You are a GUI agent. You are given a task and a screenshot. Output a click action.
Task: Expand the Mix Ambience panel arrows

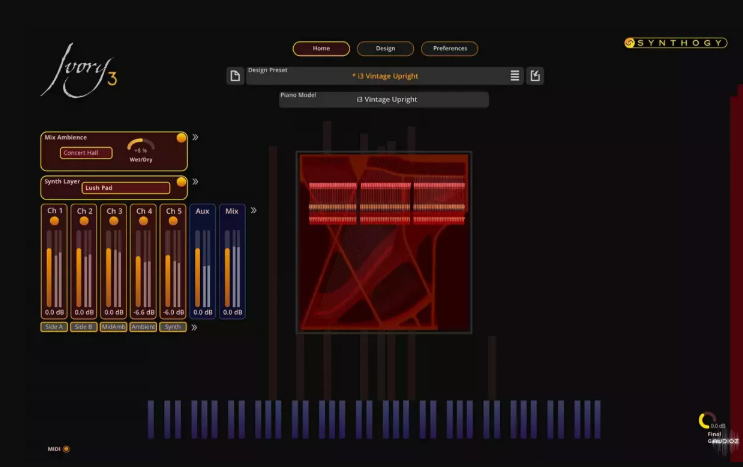[x=196, y=138]
